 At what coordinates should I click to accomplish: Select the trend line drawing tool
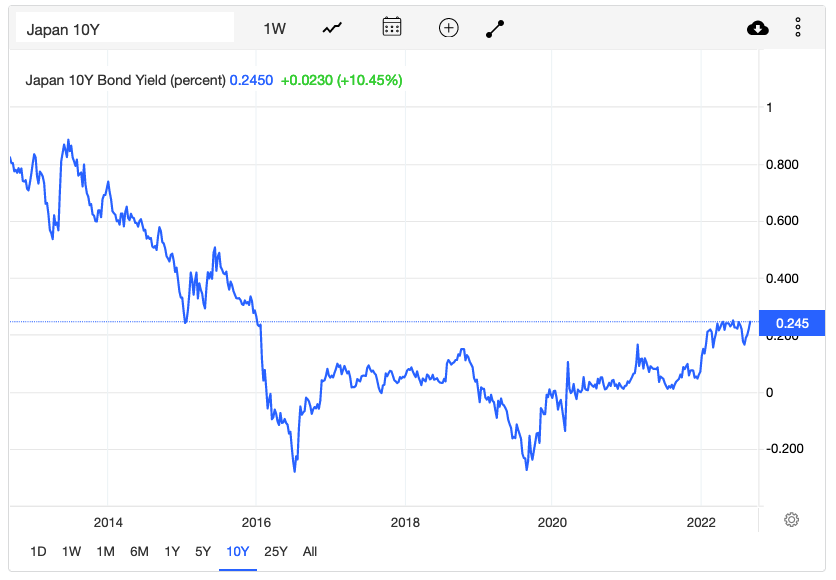point(495,28)
